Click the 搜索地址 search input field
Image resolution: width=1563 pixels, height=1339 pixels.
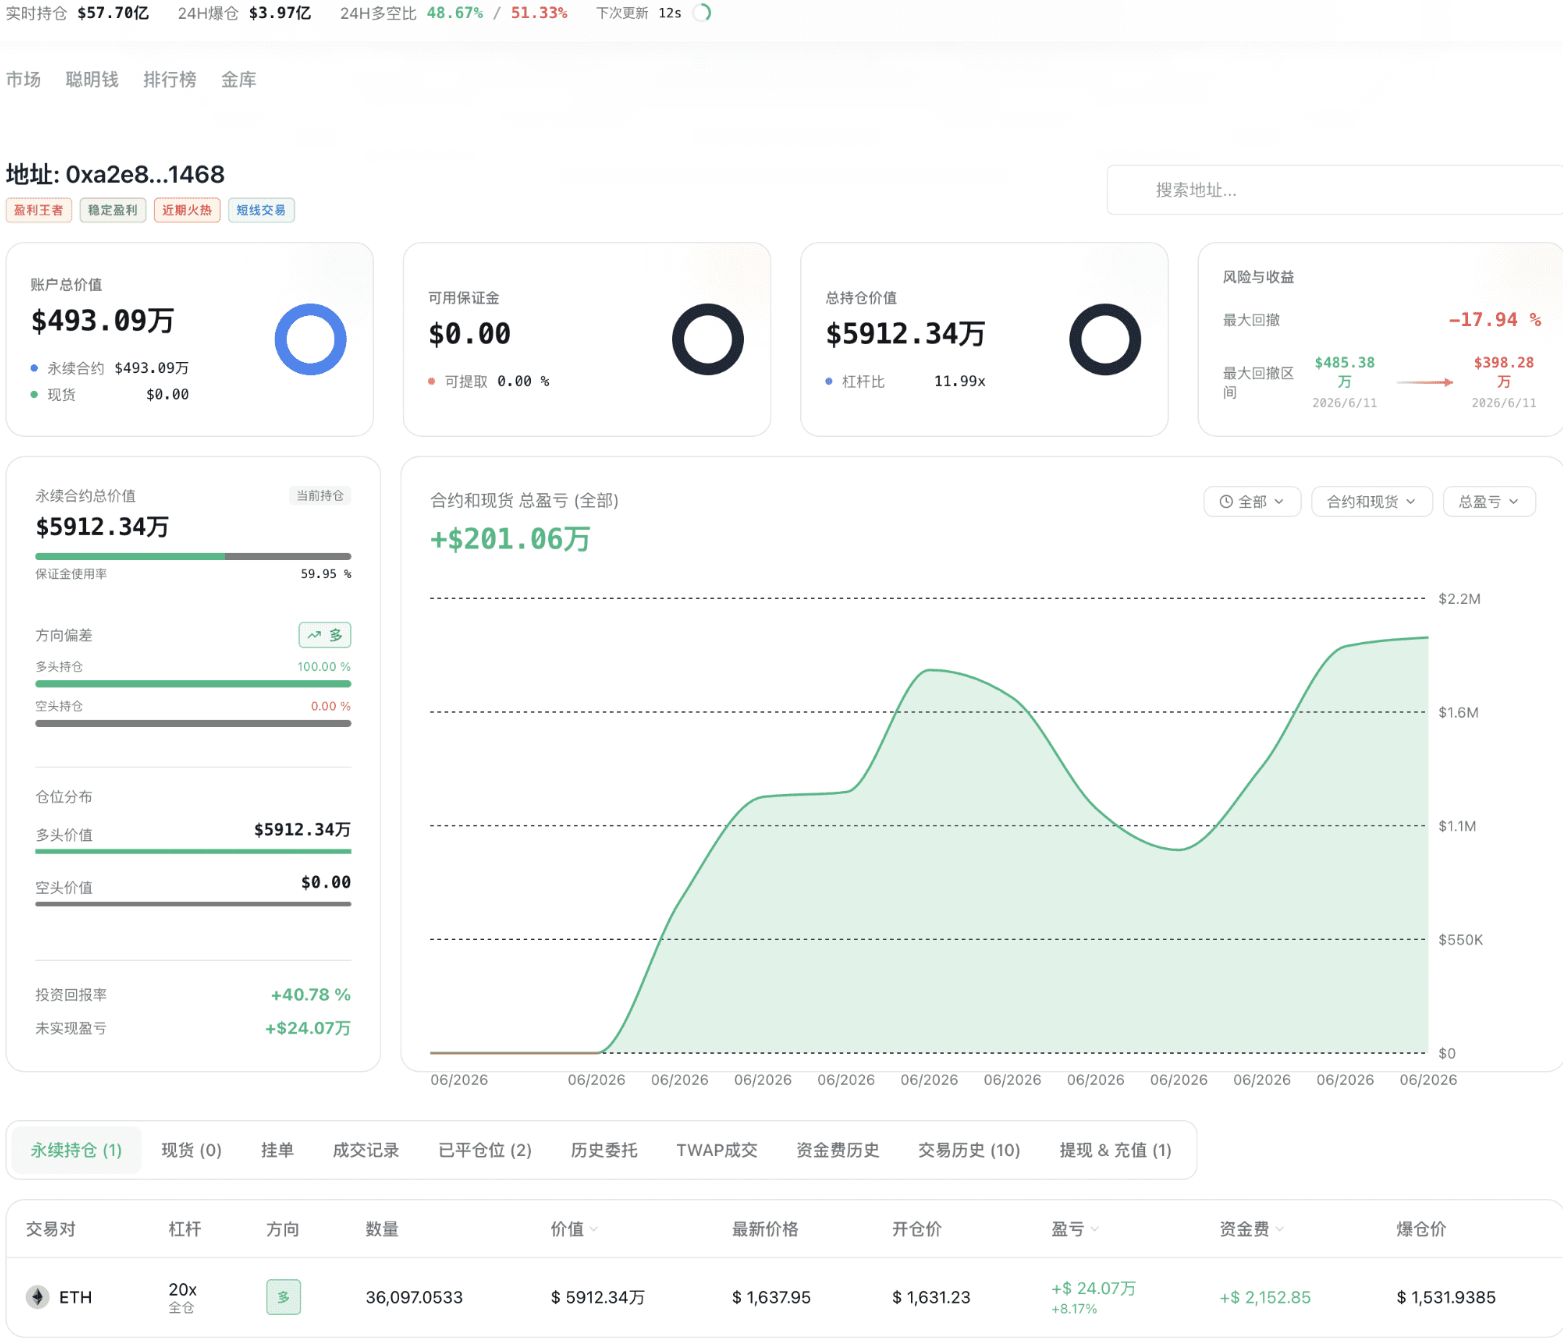pos(1335,190)
